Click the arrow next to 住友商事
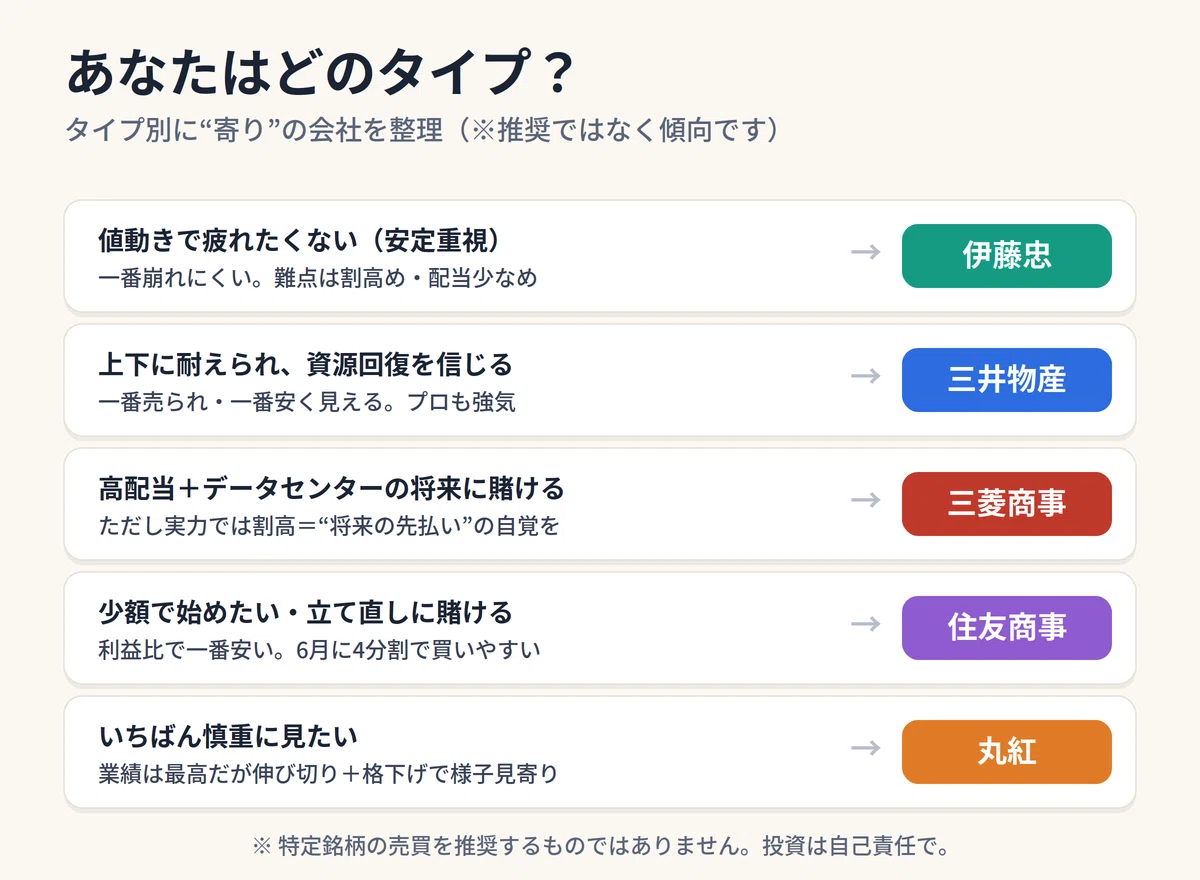 tap(865, 624)
